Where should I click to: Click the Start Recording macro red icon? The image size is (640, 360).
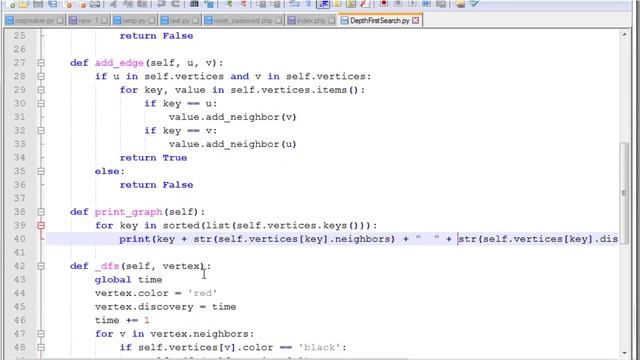[384, 4]
